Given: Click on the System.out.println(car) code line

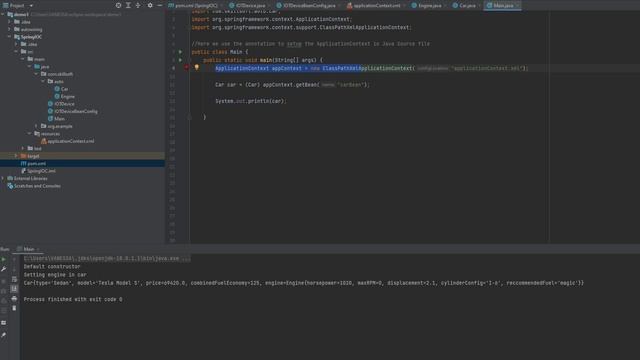Looking at the screenshot, I should (x=251, y=101).
